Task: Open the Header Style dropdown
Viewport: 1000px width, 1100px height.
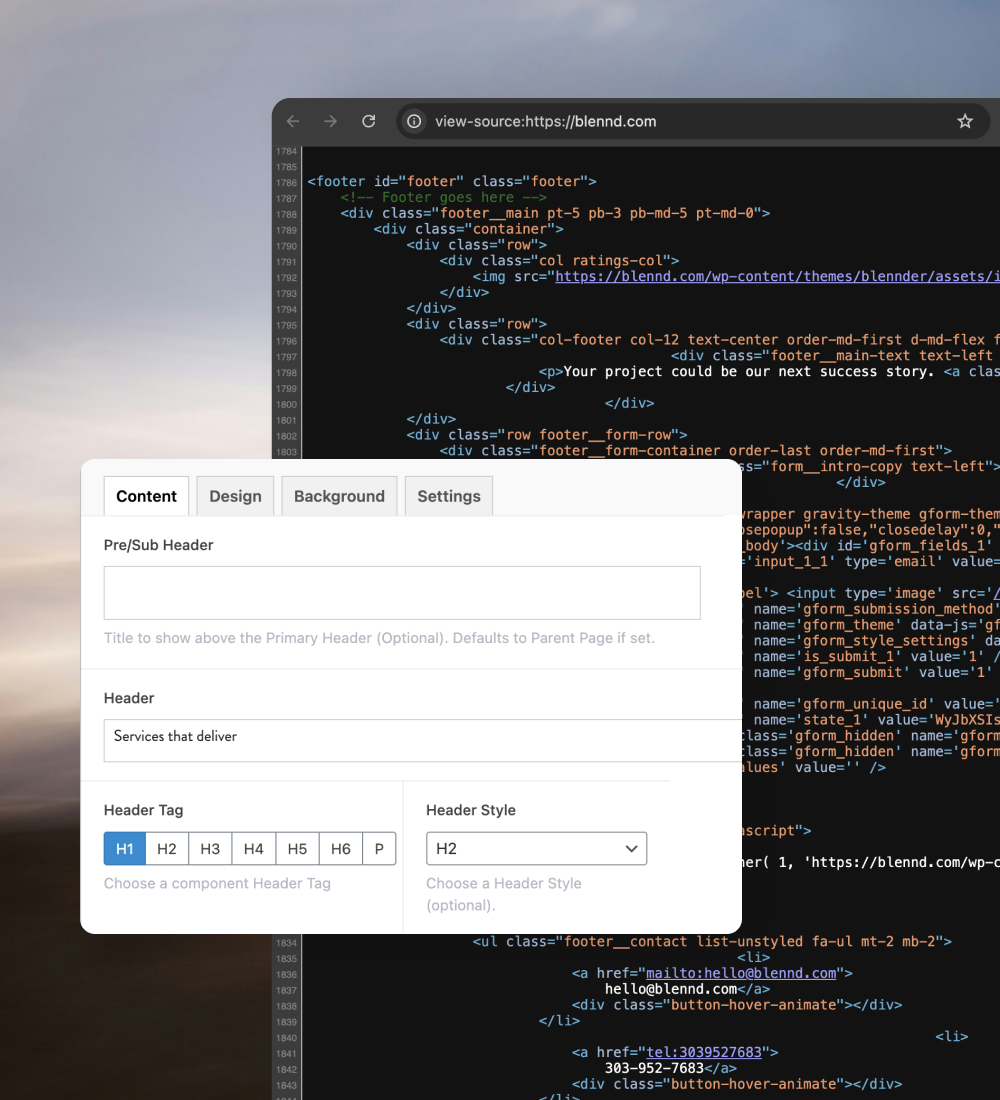Action: pyautogui.click(x=536, y=848)
